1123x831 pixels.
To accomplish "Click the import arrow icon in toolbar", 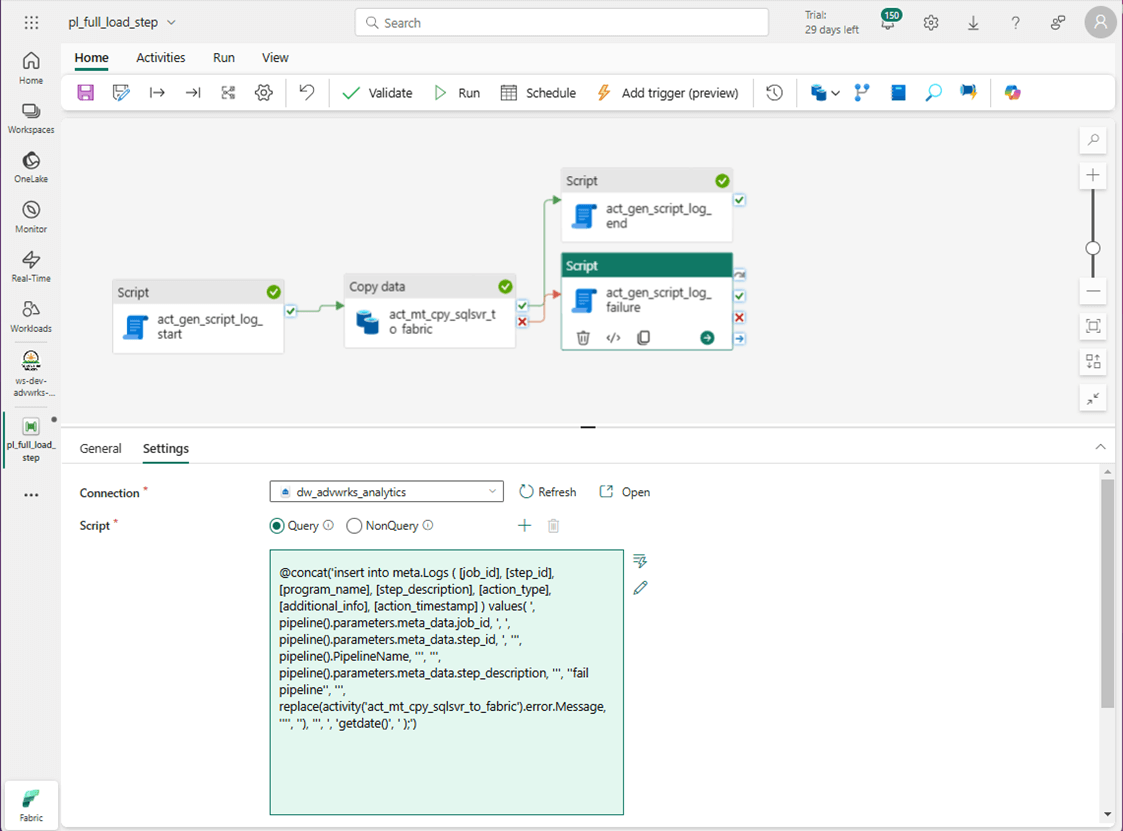I will [x=157, y=92].
